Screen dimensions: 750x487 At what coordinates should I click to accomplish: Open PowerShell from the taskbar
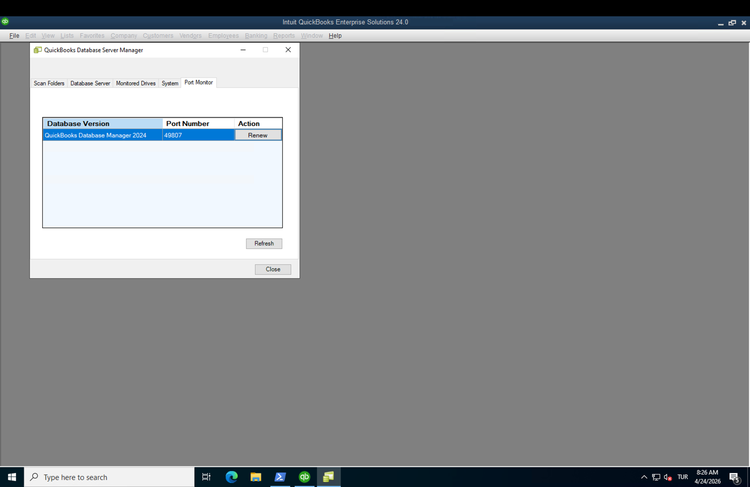click(280, 477)
